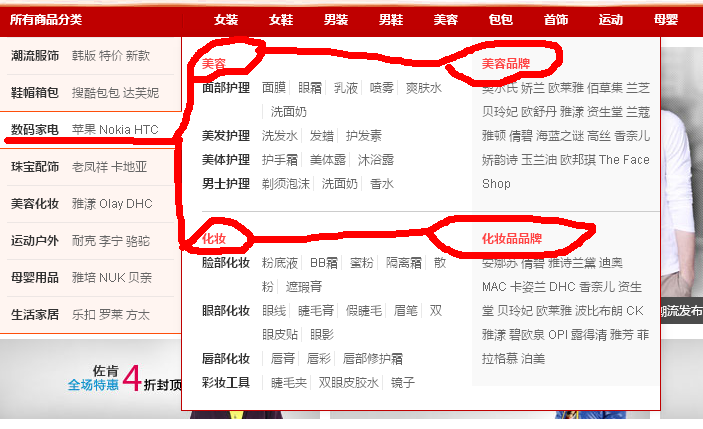Click the 眉笔 link
Screen dimensions: 703x429
(x=406, y=311)
